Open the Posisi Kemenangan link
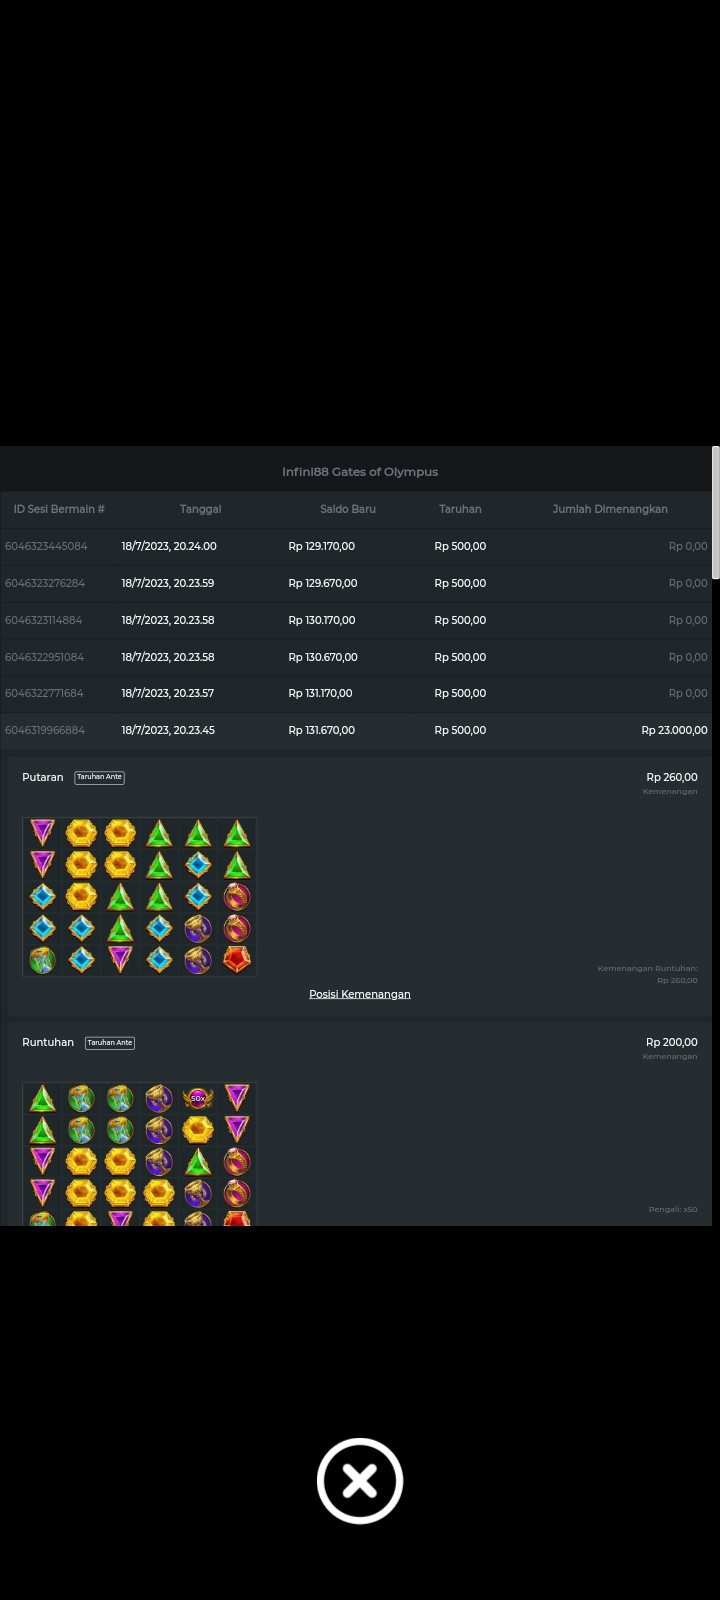This screenshot has height=1600, width=720. tap(360, 994)
